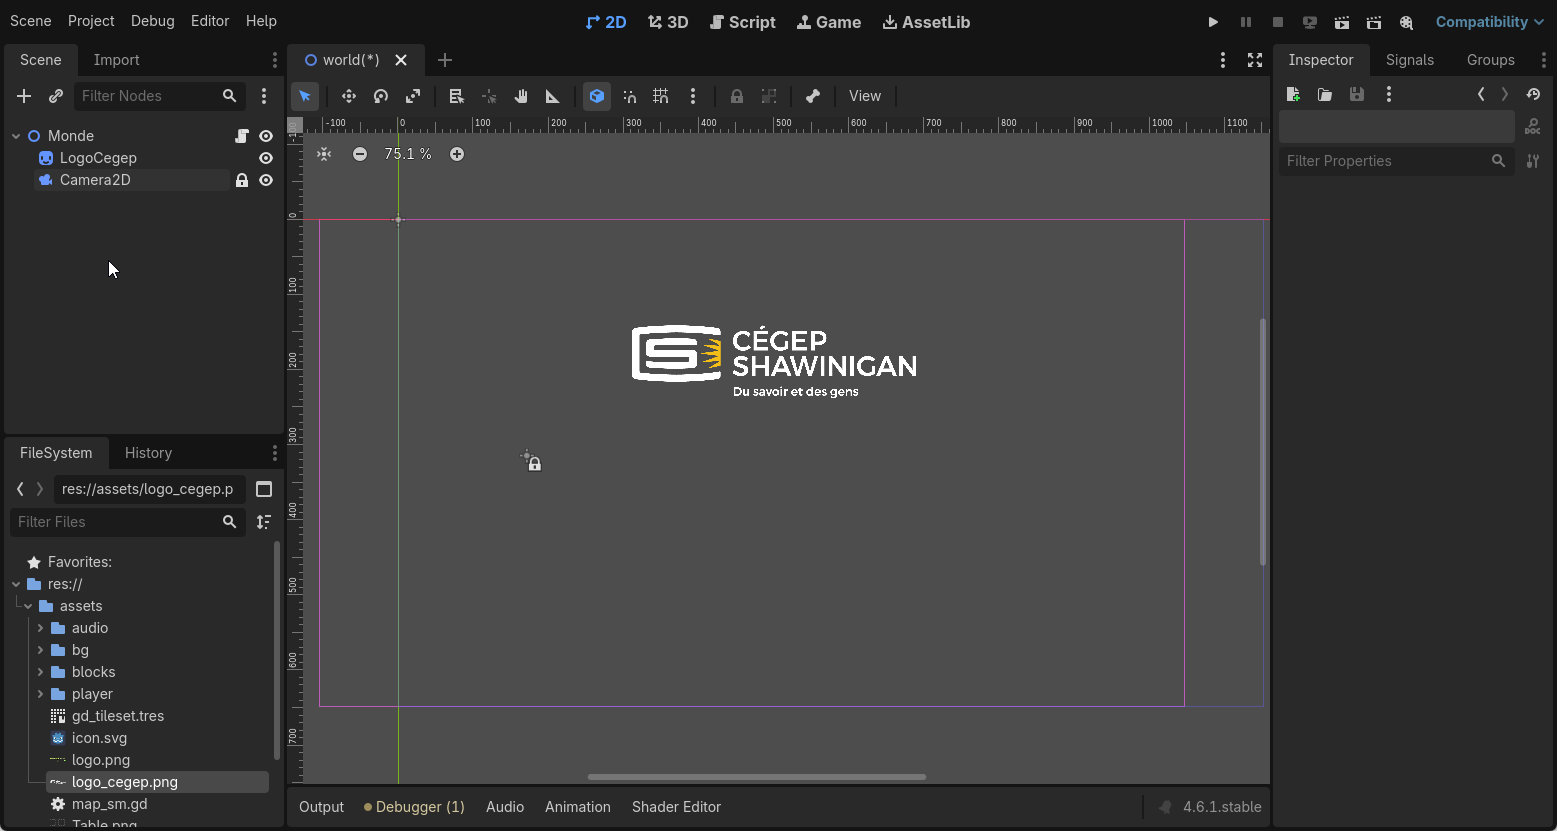Switch to the Scale mode tool
Screen dimensions: 1557x831
click(413, 96)
